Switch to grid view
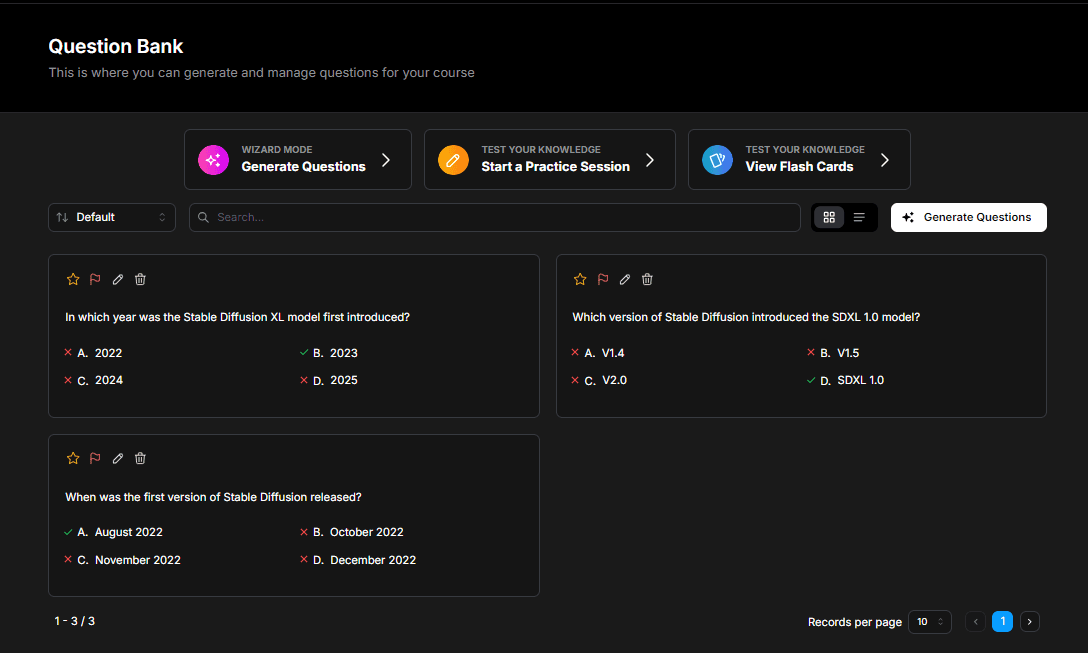Screen dimensions: 1088x653 click(x=829, y=217)
